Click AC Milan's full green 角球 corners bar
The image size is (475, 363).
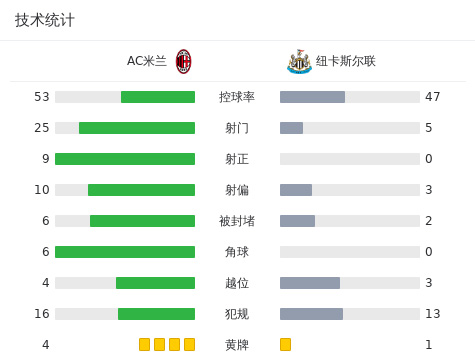125,252
